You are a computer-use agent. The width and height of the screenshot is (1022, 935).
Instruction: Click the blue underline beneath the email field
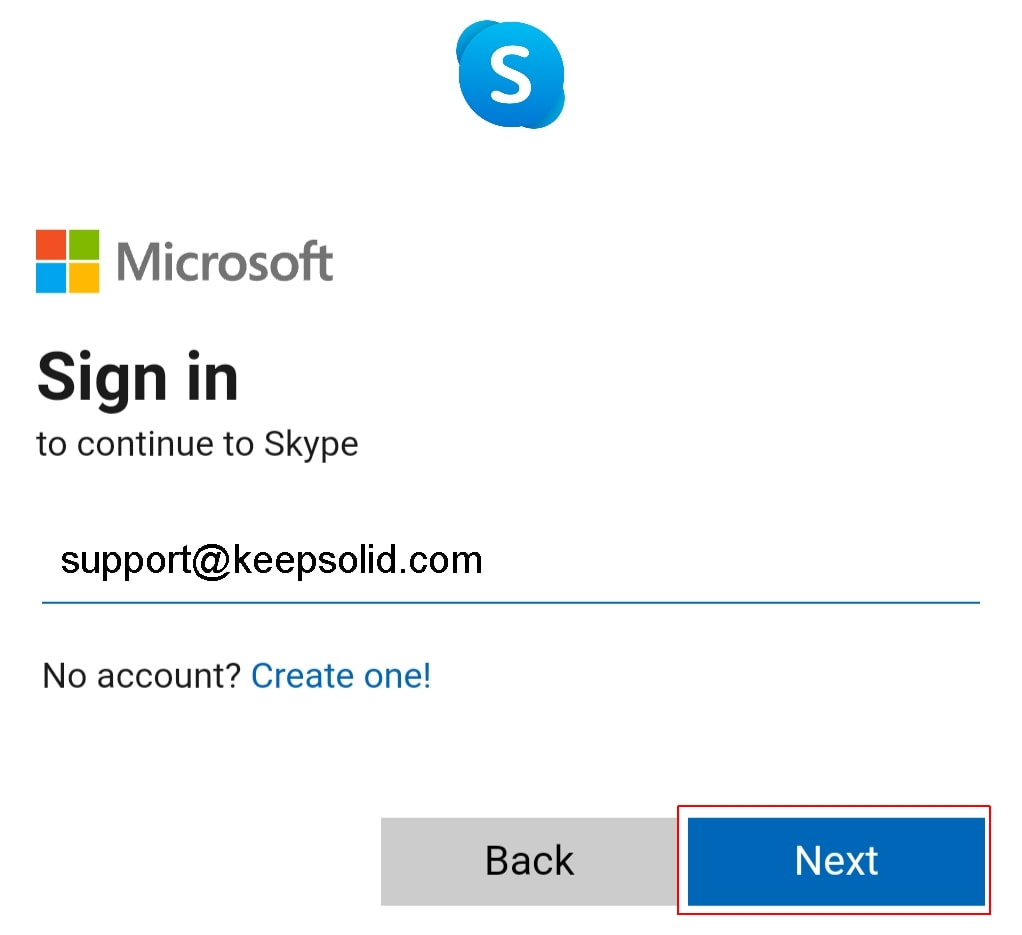(x=510, y=603)
